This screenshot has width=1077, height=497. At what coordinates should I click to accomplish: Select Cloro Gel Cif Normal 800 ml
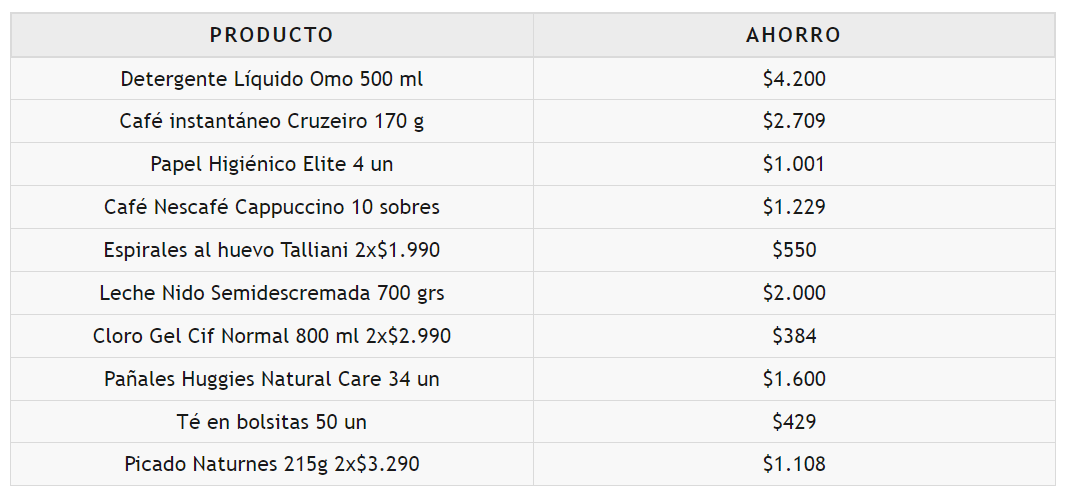pyautogui.click(x=272, y=337)
